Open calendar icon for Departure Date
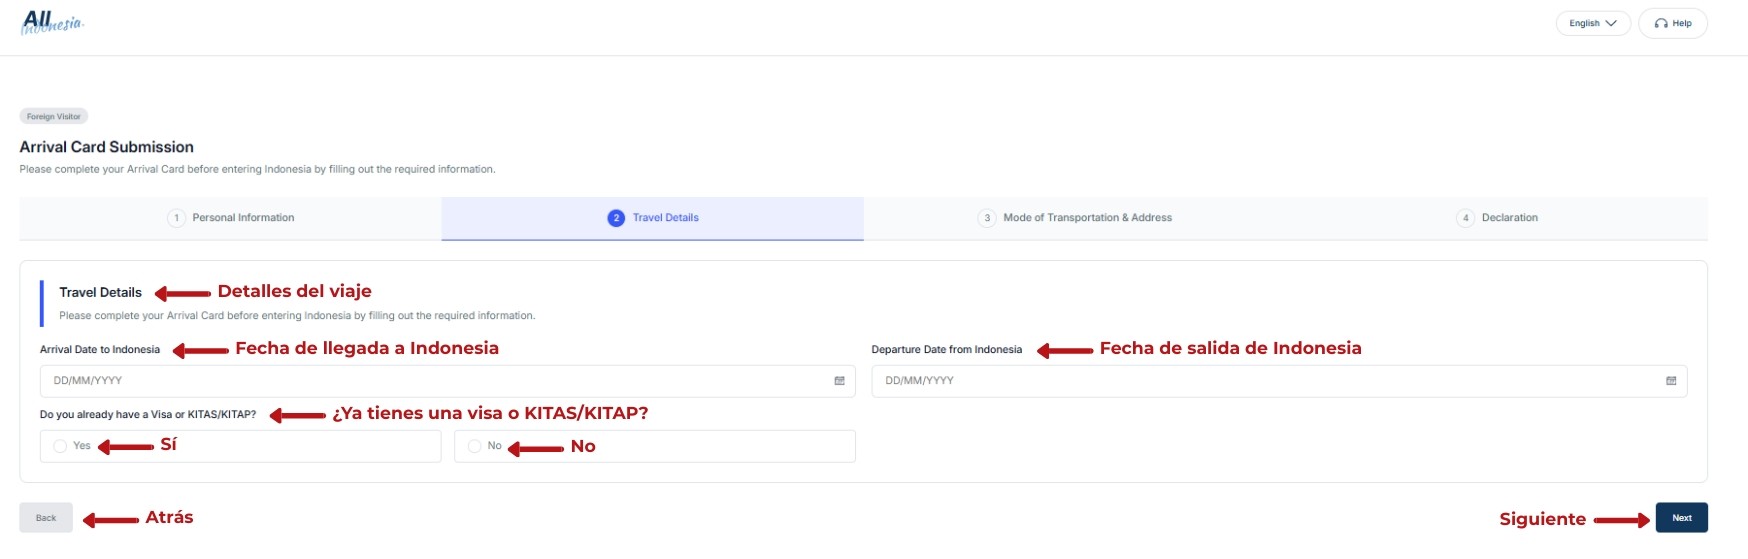Image resolution: width=1748 pixels, height=559 pixels. tap(1671, 381)
